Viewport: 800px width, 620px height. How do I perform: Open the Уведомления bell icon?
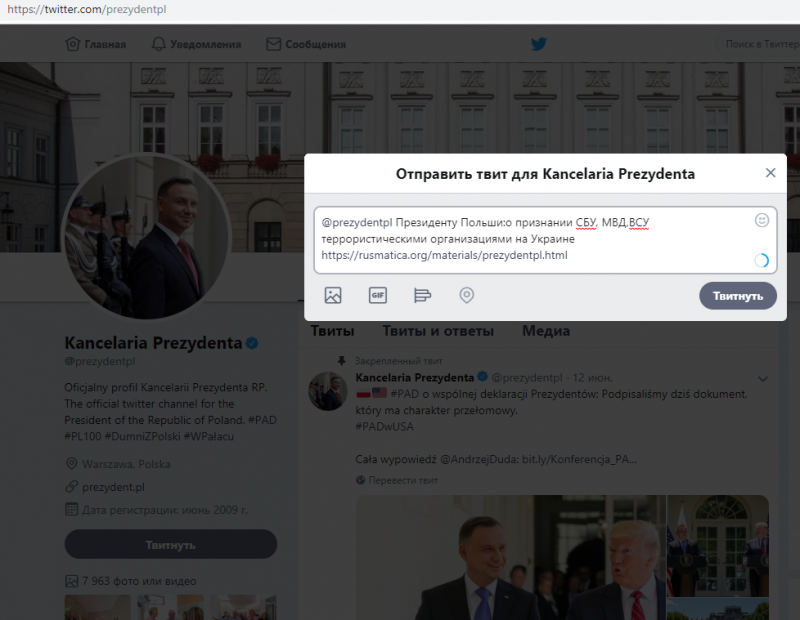tap(159, 44)
